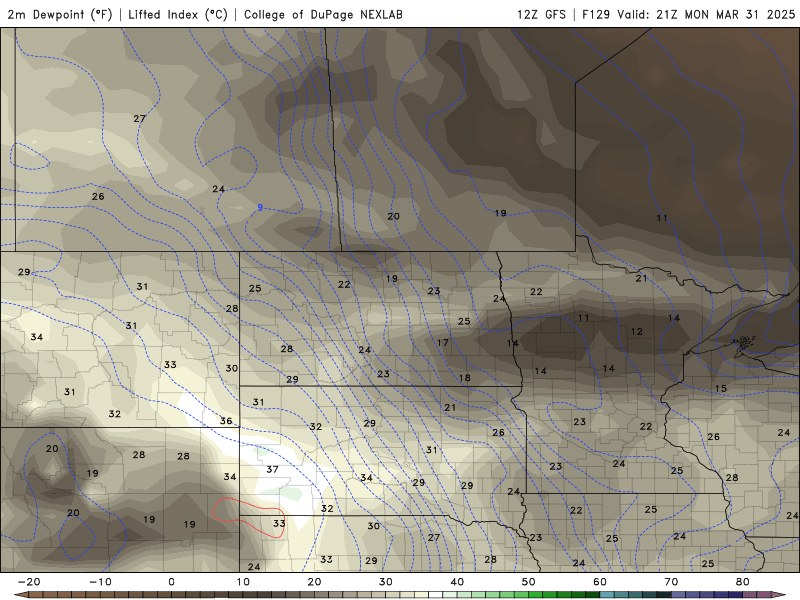800x600 pixels.
Task: Select the '70' colorbar scale label
Action: 671,582
